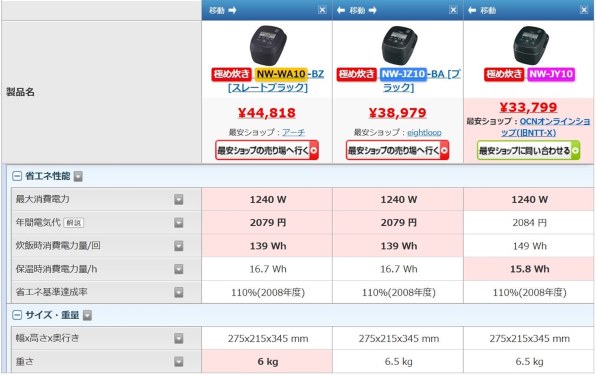
Task: Open the dropdown for 保温時消費電力量/h row
Action: (x=179, y=269)
